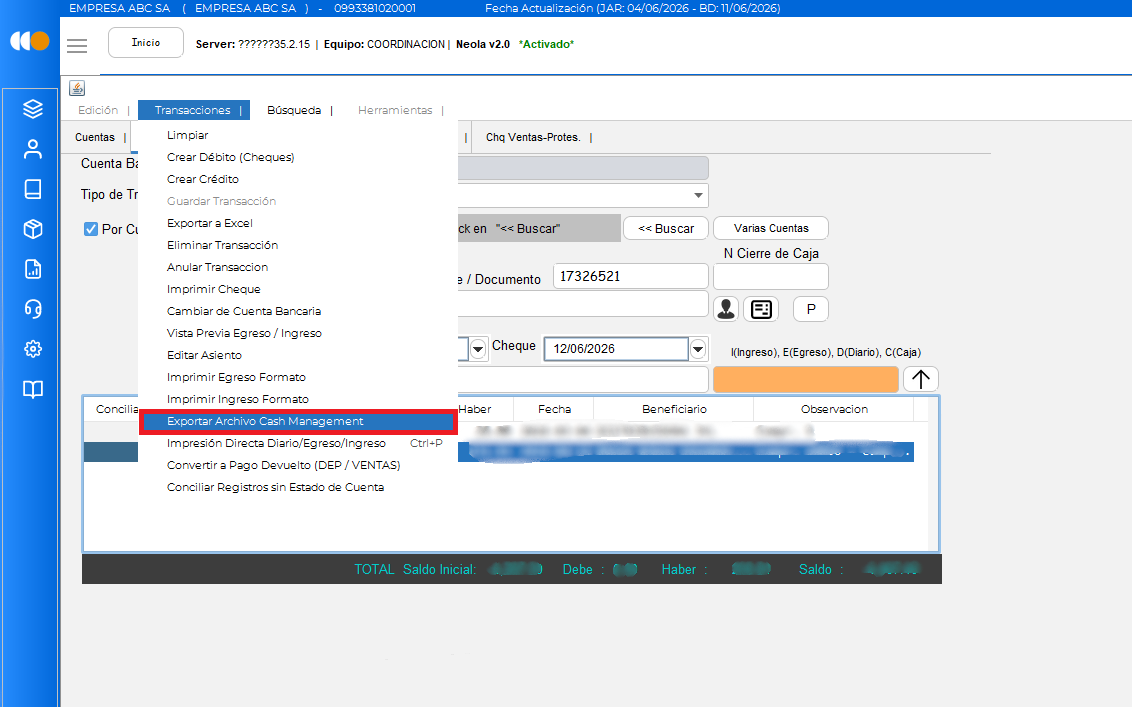Screen dimensions: 1132x707
Task: Click the Neola logo icon
Action: coord(30,41)
